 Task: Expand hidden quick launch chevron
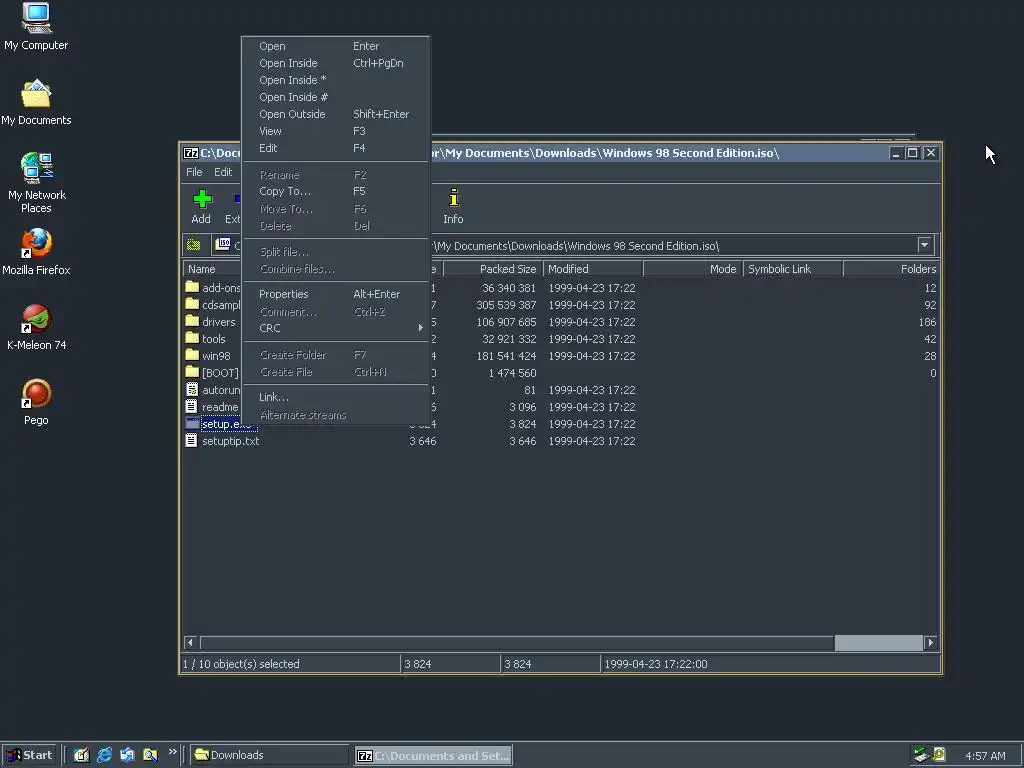pos(172,752)
